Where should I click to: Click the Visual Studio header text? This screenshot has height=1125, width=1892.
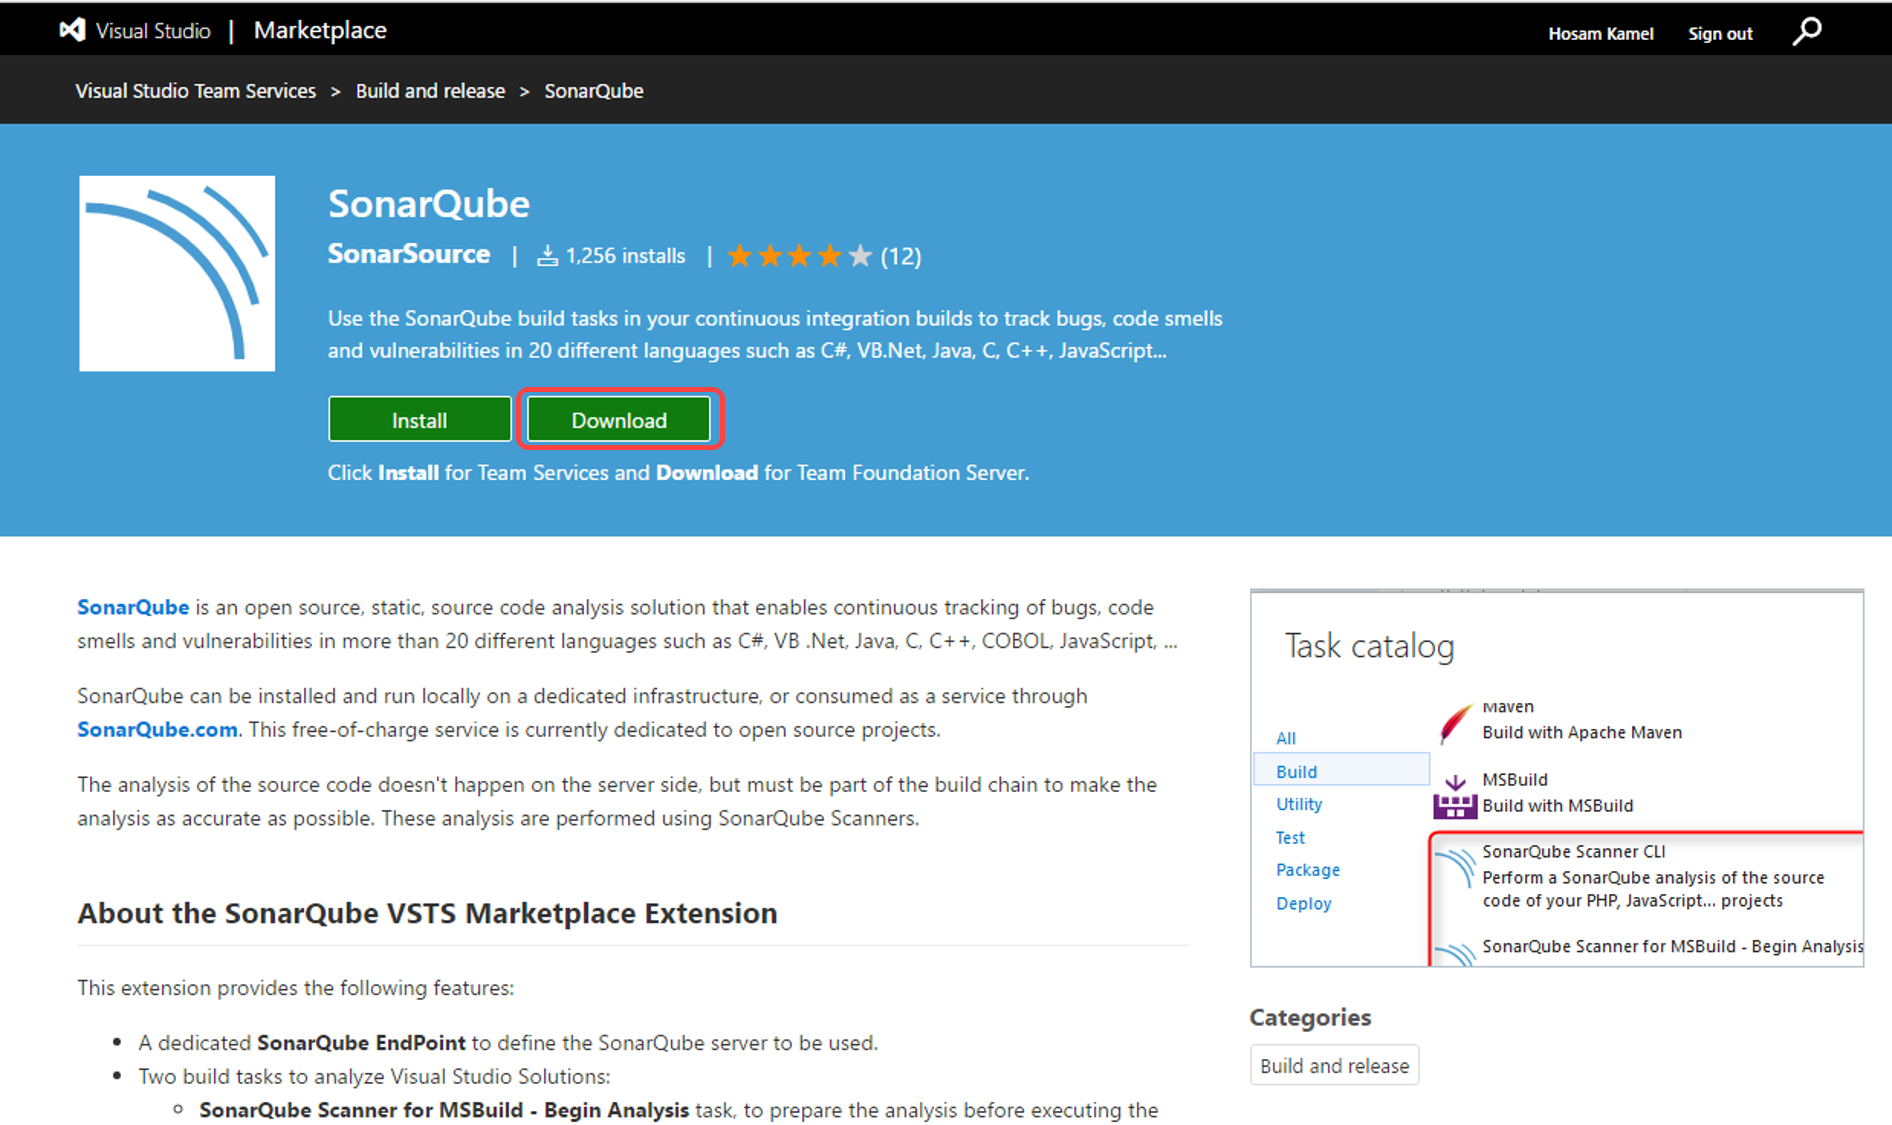pos(153,31)
